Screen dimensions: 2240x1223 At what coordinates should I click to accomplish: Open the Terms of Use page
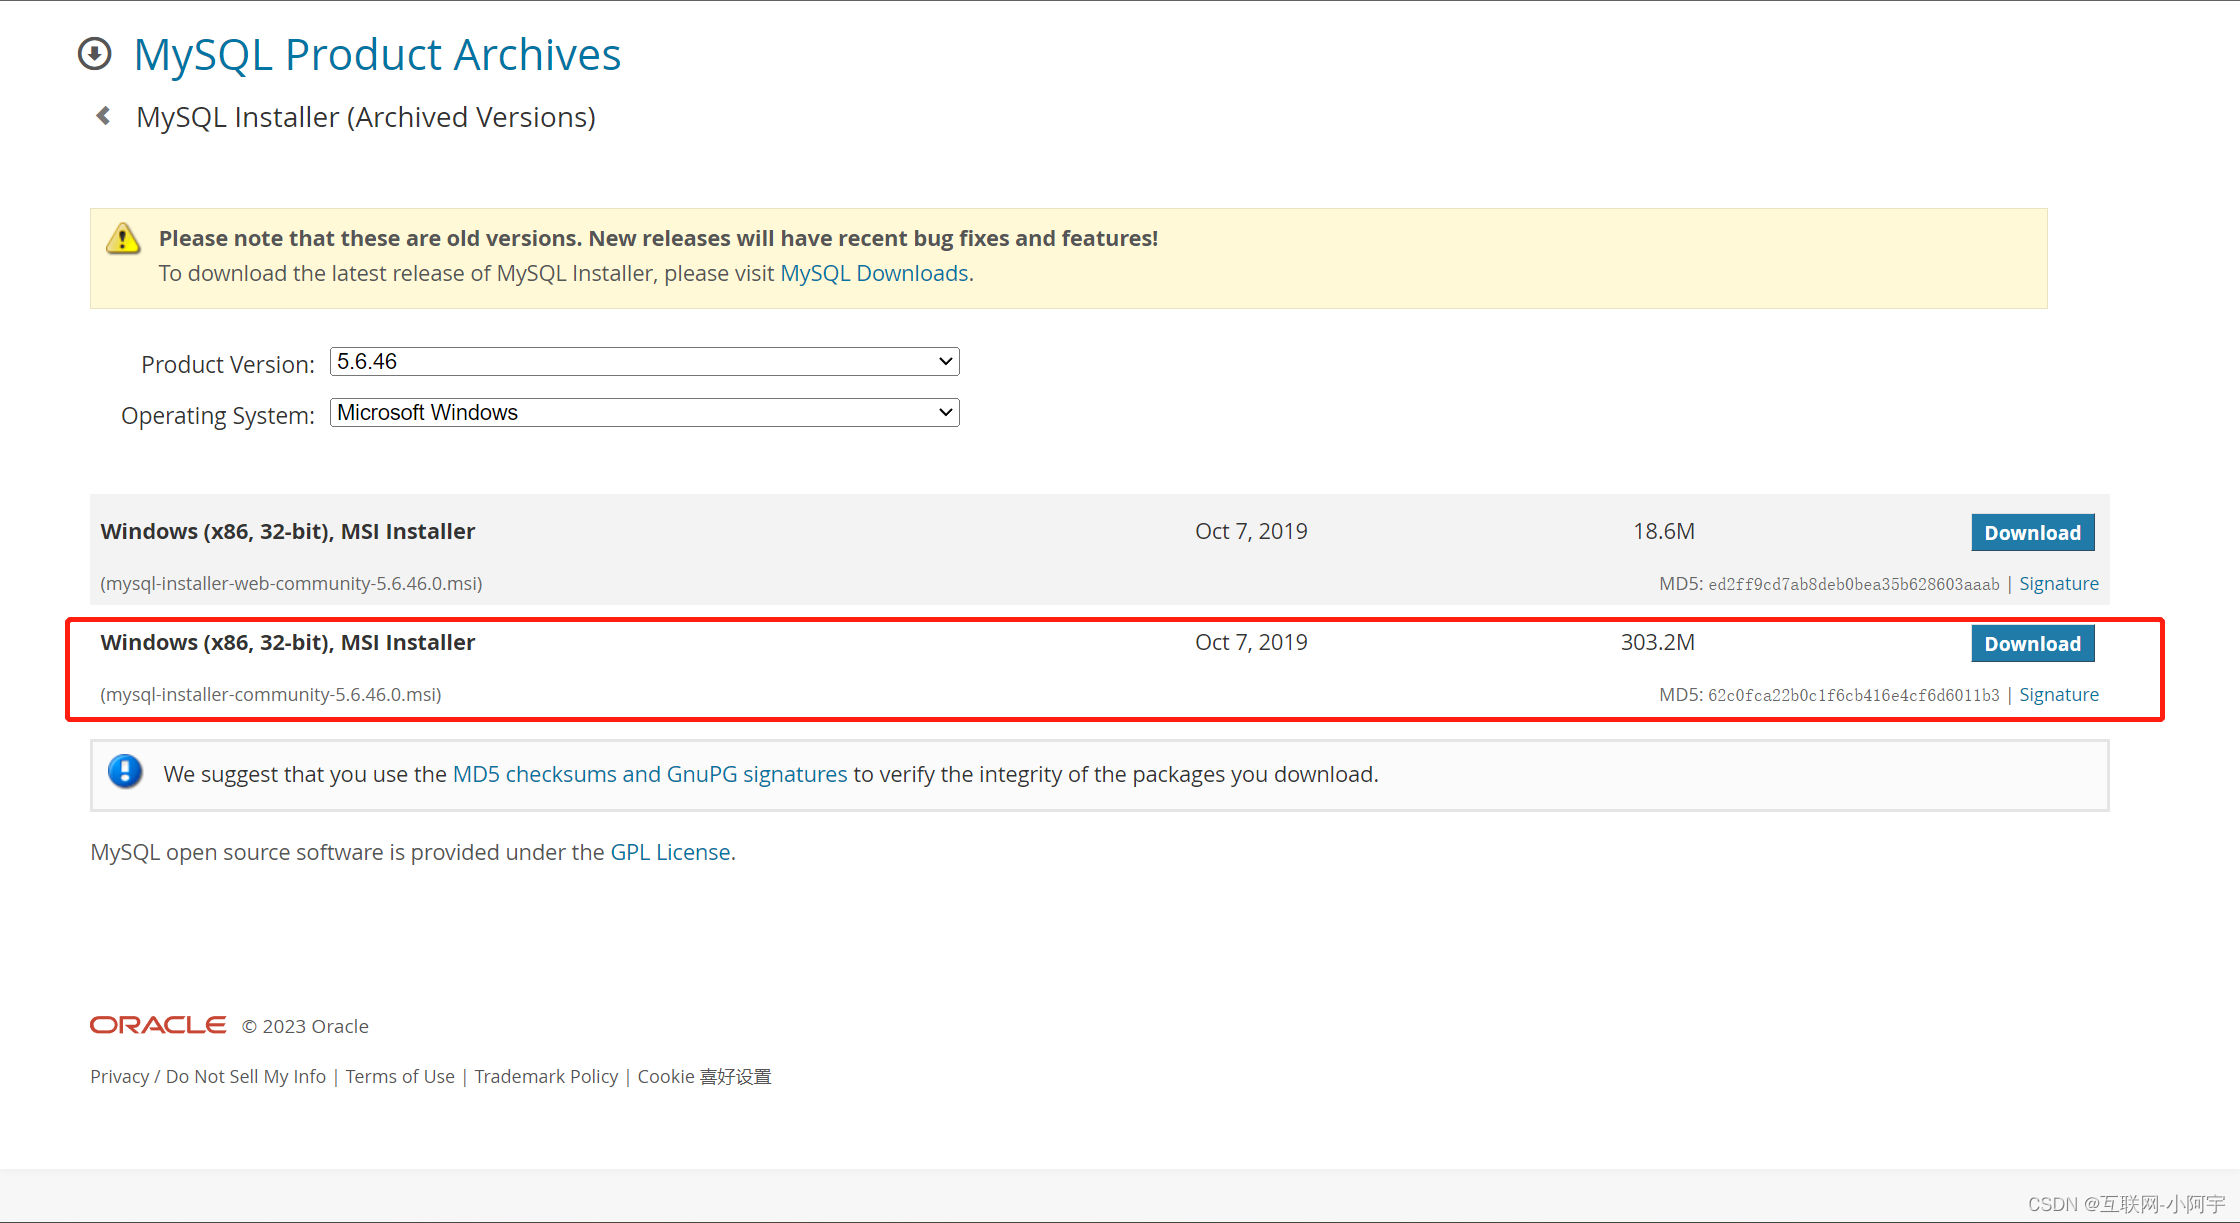pyautogui.click(x=399, y=1076)
